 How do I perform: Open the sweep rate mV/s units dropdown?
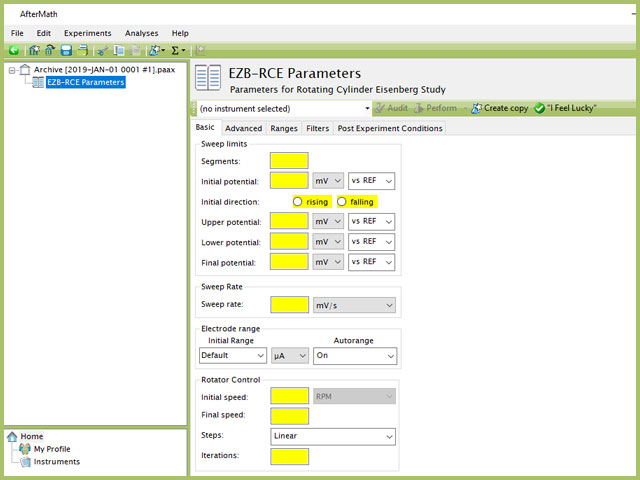pyautogui.click(x=354, y=305)
